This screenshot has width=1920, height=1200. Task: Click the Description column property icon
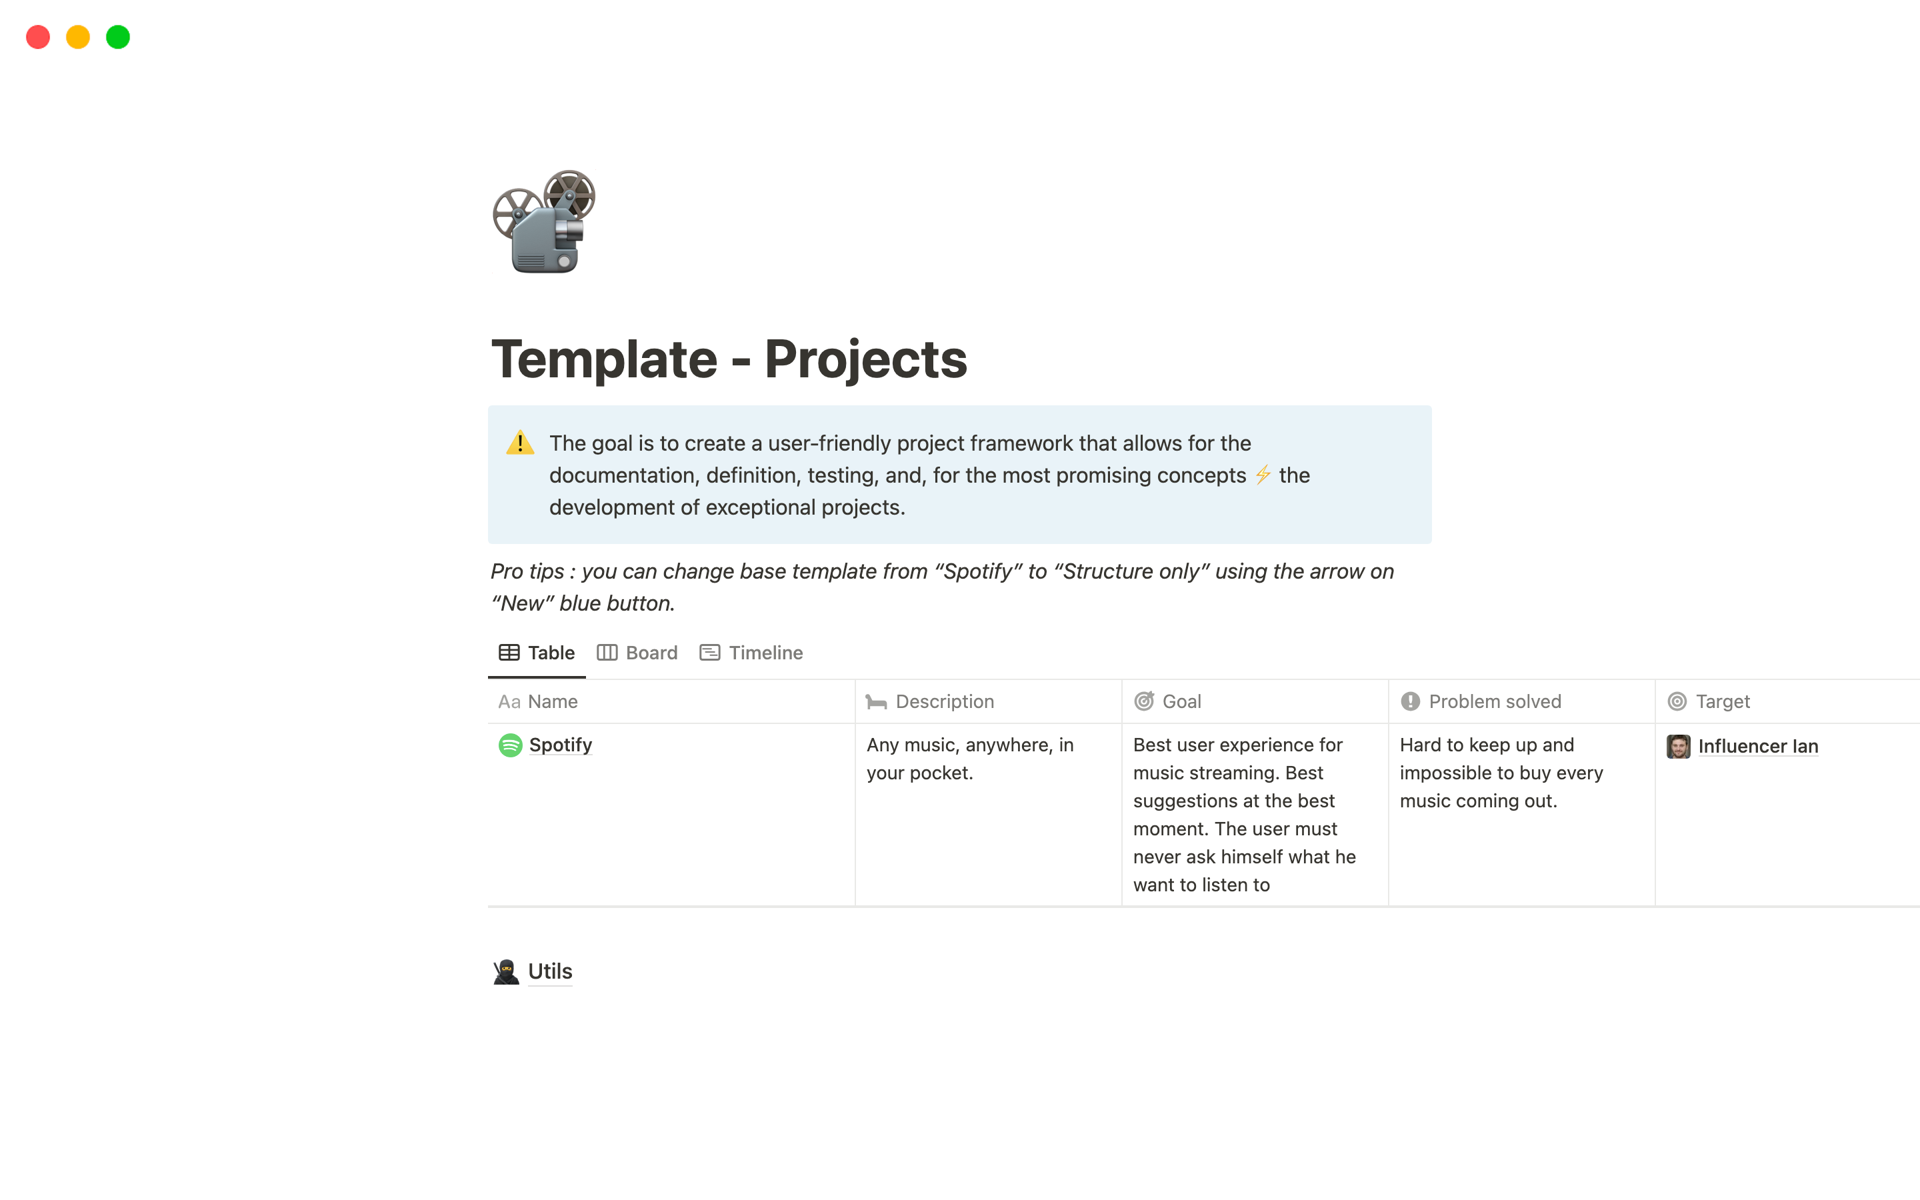pos(876,701)
